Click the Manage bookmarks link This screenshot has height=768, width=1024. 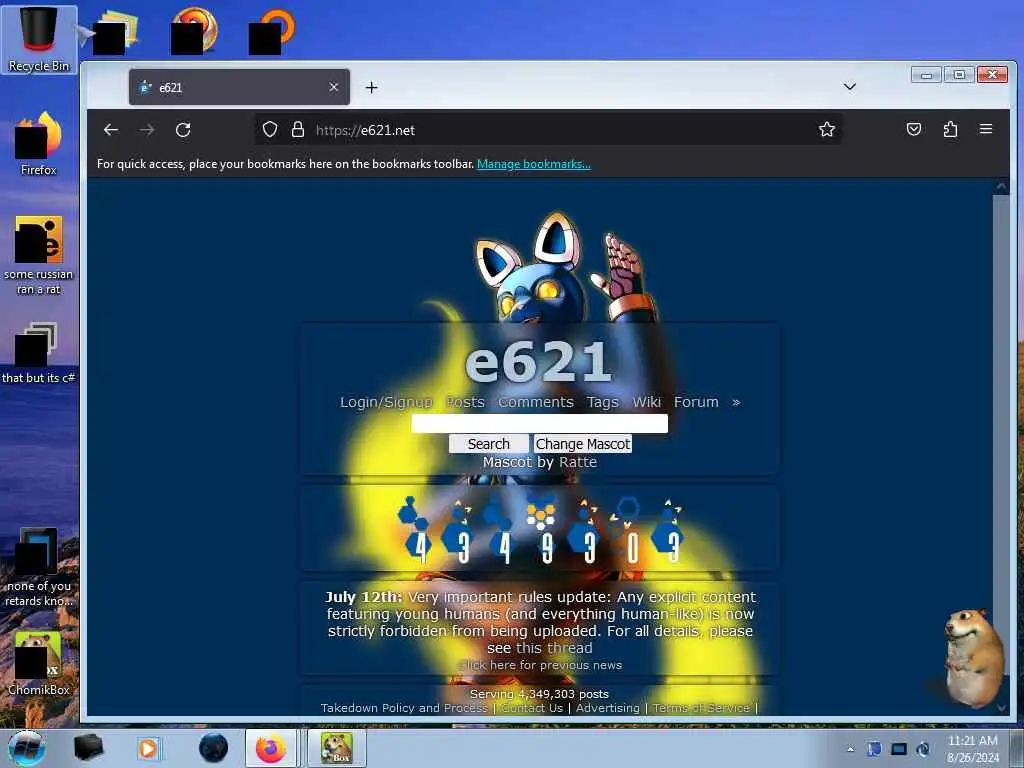pos(534,164)
